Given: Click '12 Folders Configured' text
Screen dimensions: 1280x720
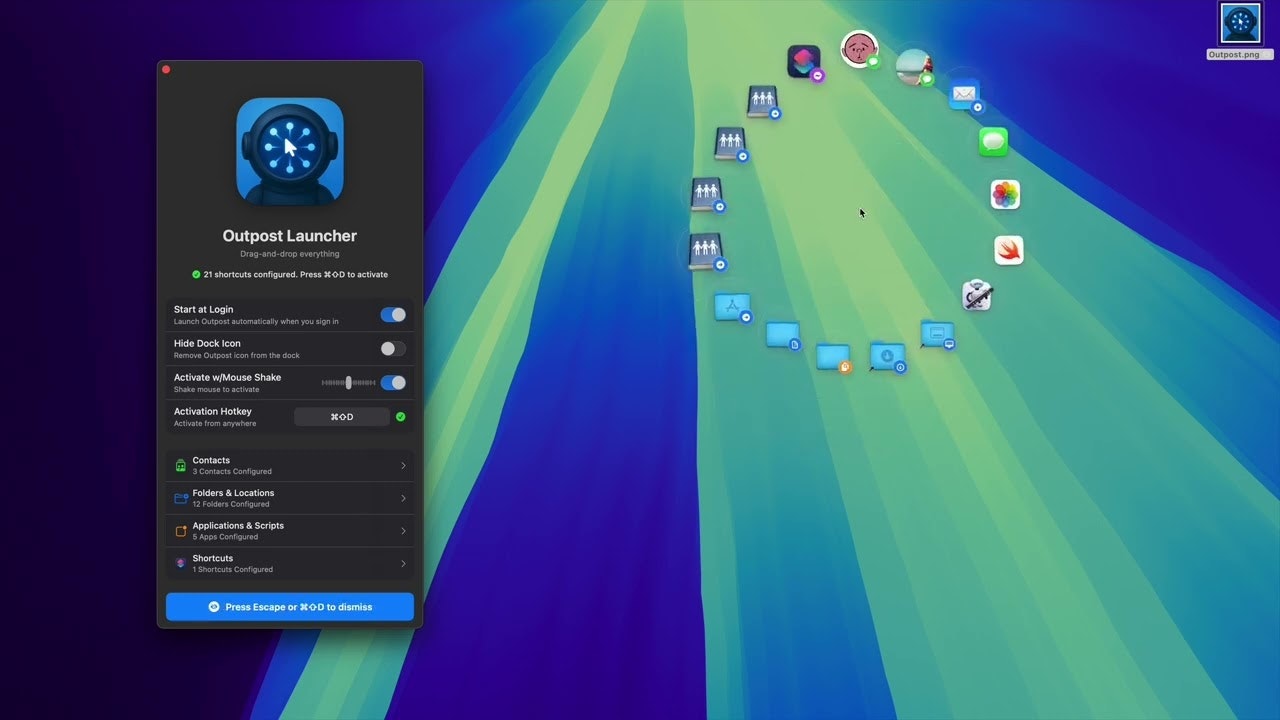Looking at the screenshot, I should [231, 504].
